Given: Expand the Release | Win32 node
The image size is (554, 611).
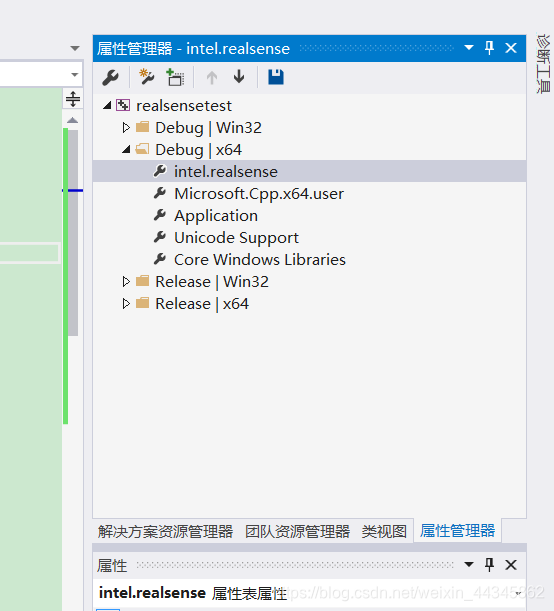Looking at the screenshot, I should point(126,281).
